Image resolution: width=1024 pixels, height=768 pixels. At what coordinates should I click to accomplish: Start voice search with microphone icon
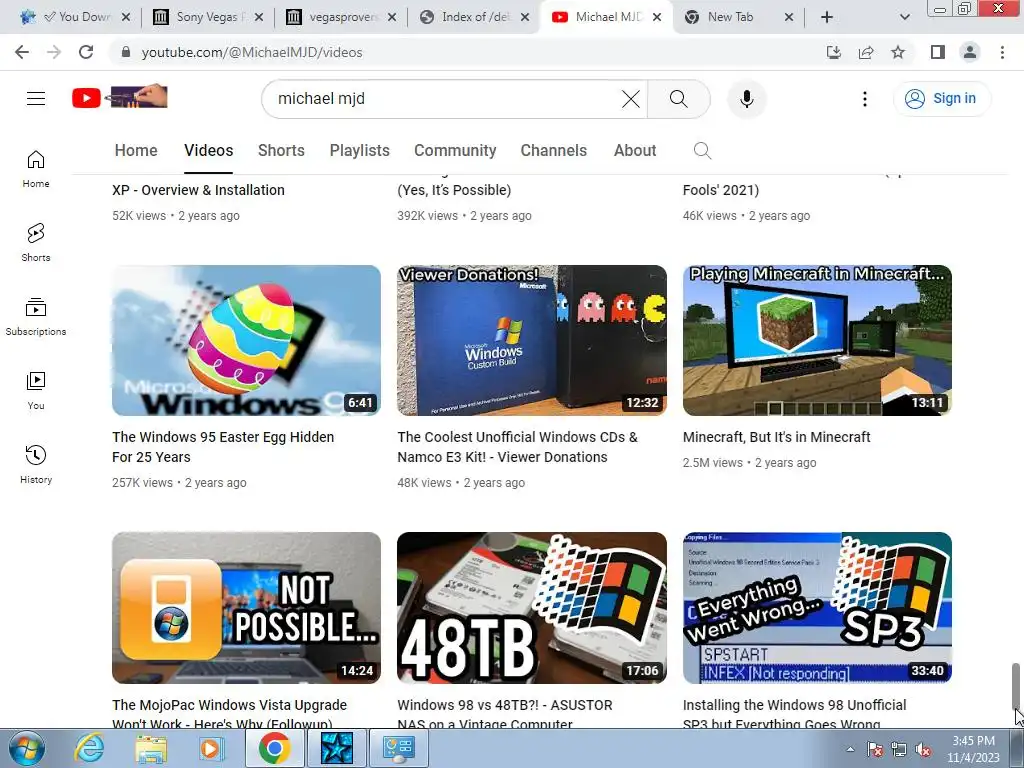[746, 99]
